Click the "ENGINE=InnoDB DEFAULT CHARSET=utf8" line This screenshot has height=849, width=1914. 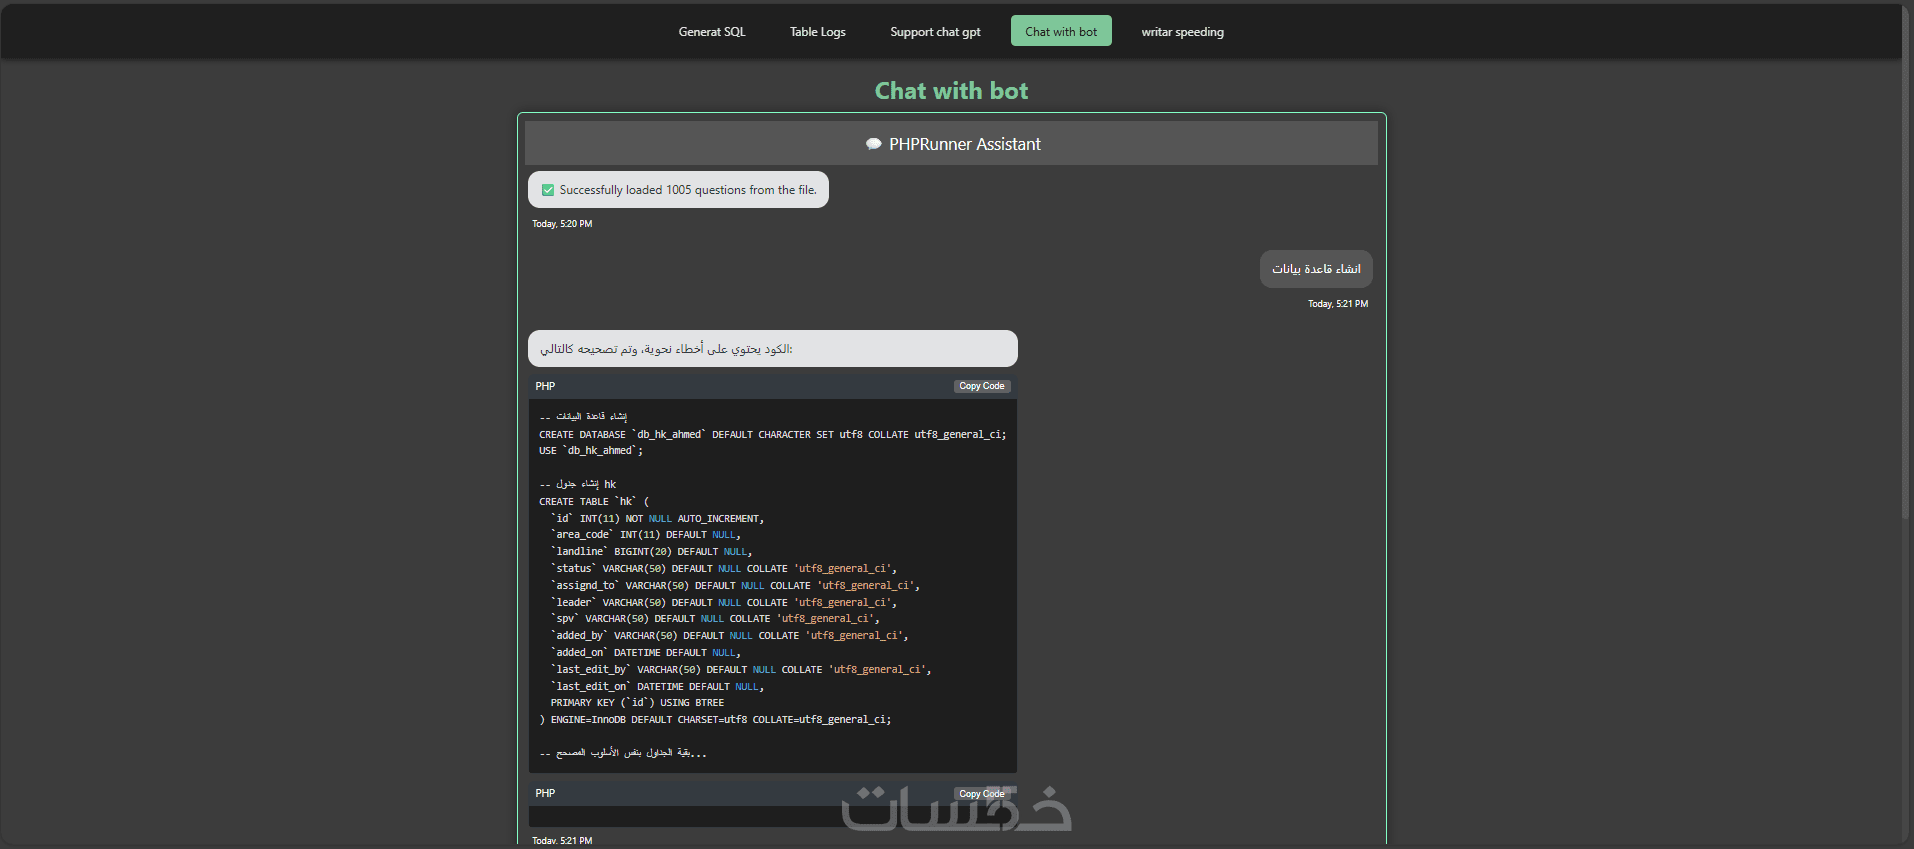[715, 720]
